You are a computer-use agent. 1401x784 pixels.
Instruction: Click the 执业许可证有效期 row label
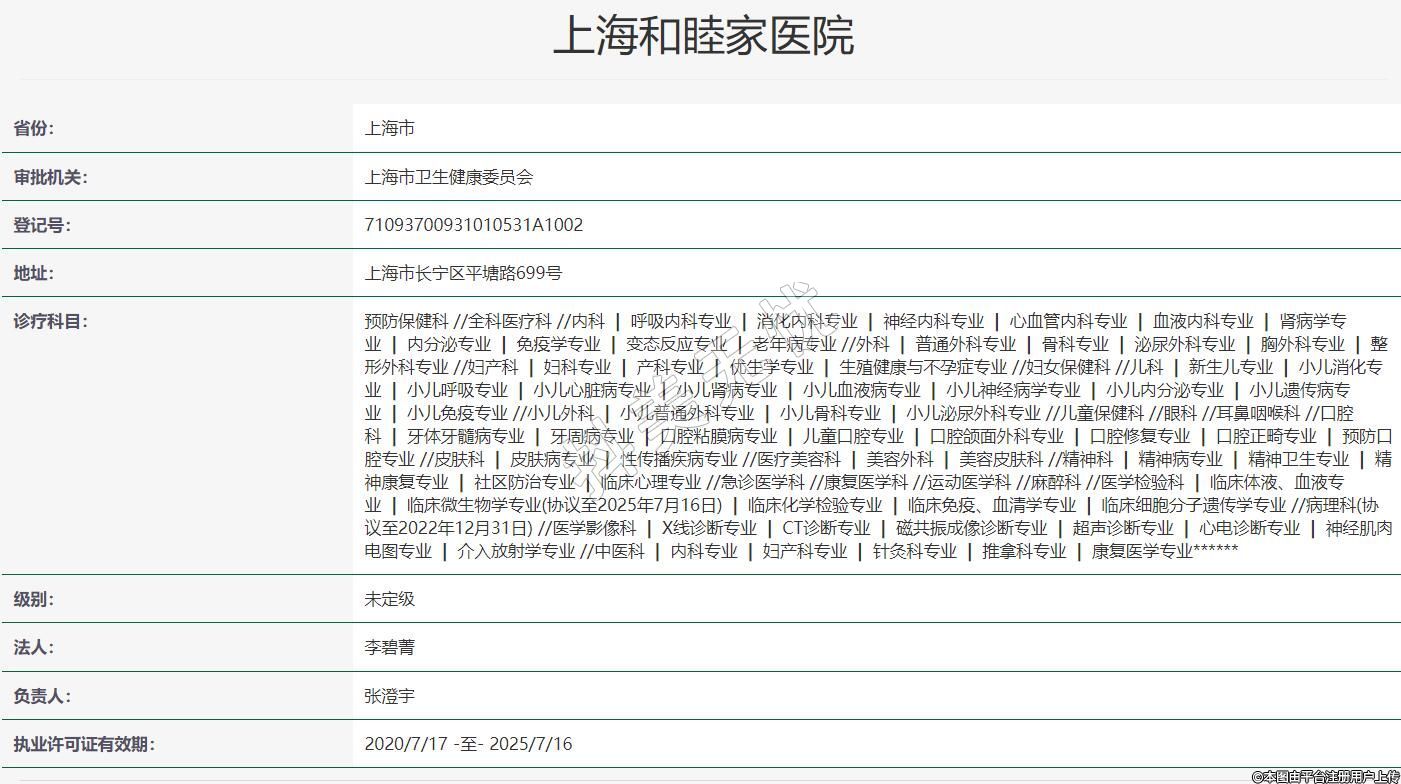(x=84, y=744)
